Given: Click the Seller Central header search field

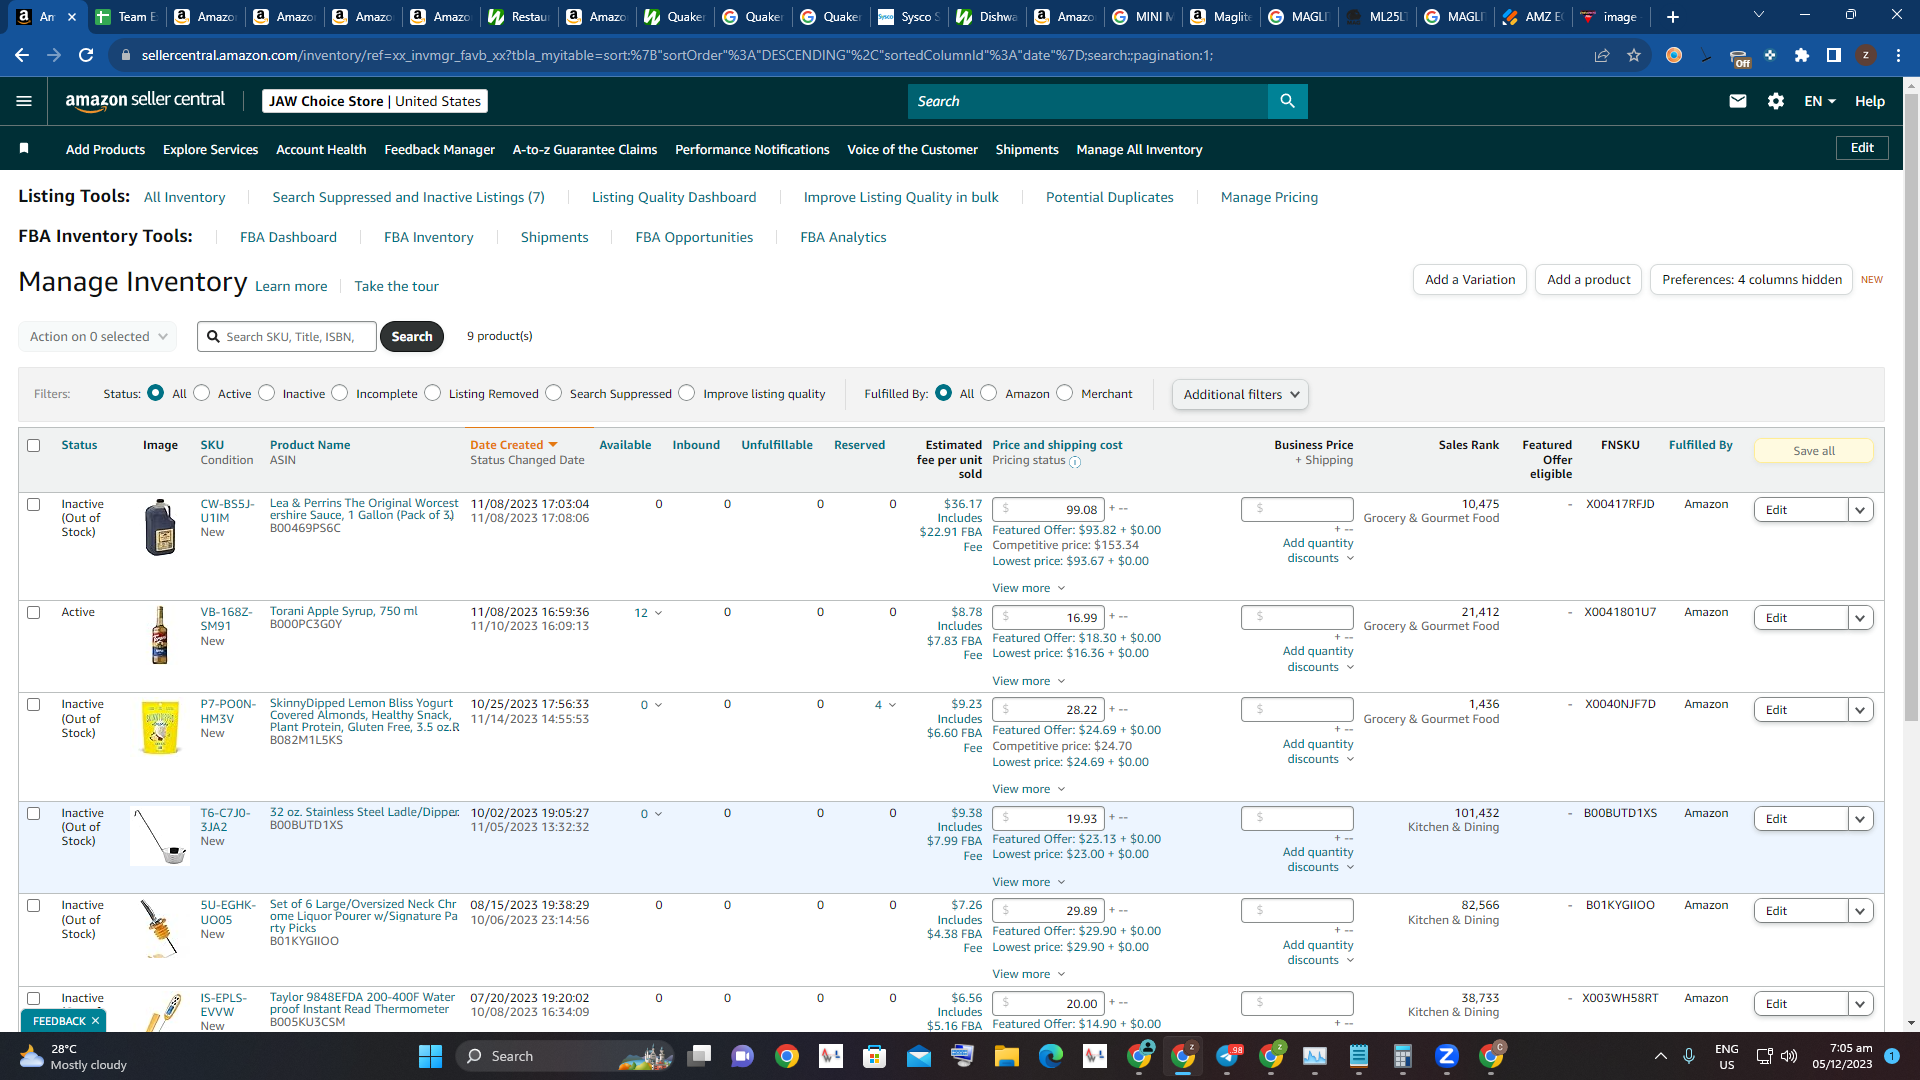Looking at the screenshot, I should tap(1087, 101).
